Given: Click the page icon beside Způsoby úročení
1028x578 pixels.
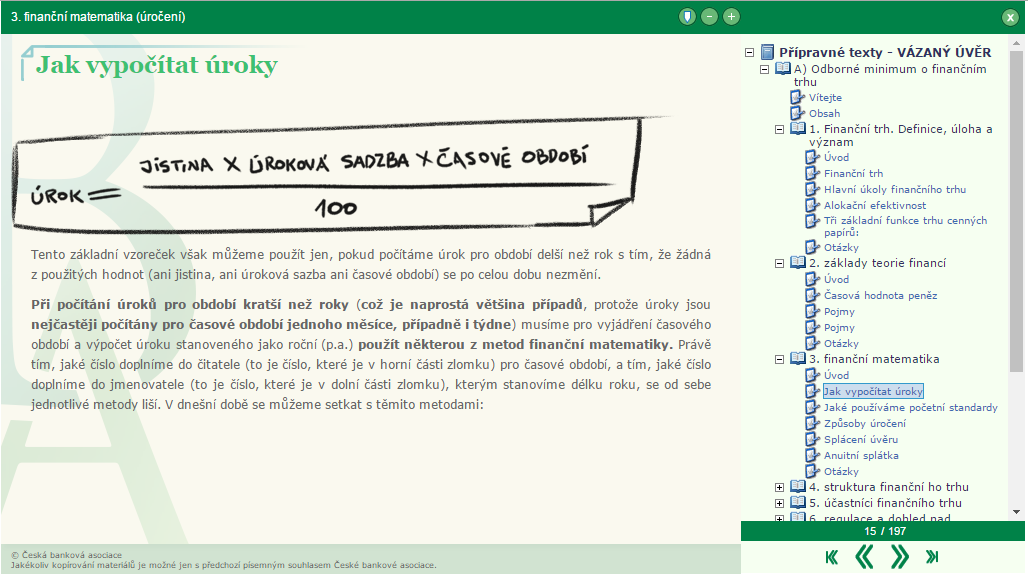Looking at the screenshot, I should click(x=812, y=423).
